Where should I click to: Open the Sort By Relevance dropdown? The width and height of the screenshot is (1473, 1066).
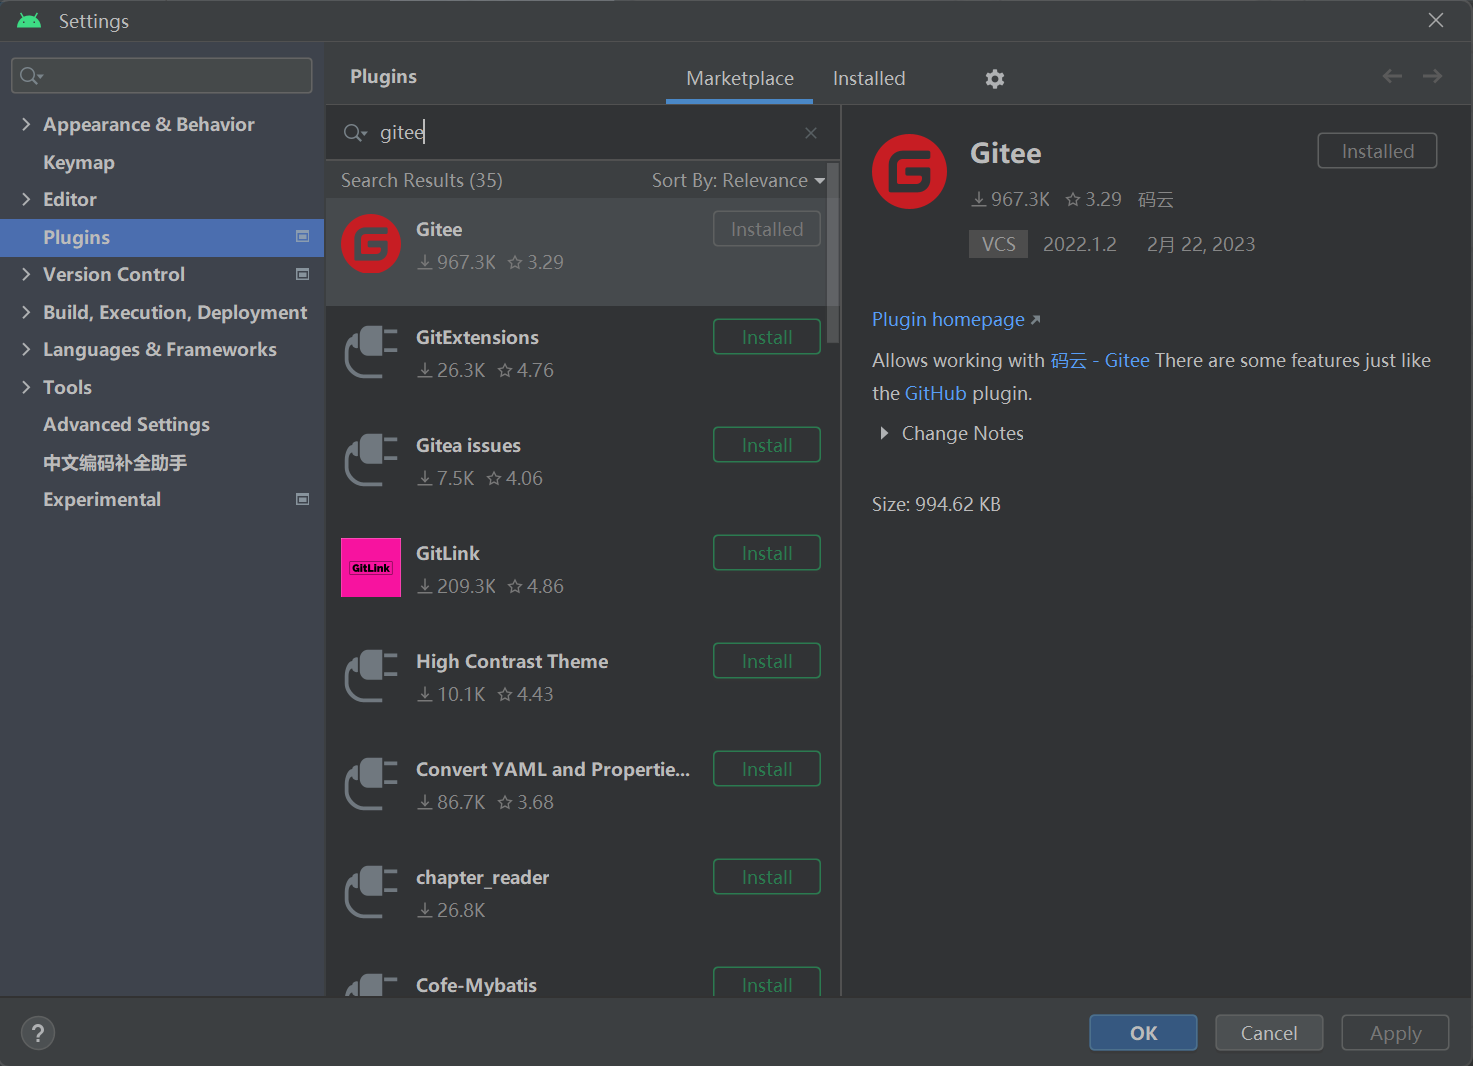[738, 180]
